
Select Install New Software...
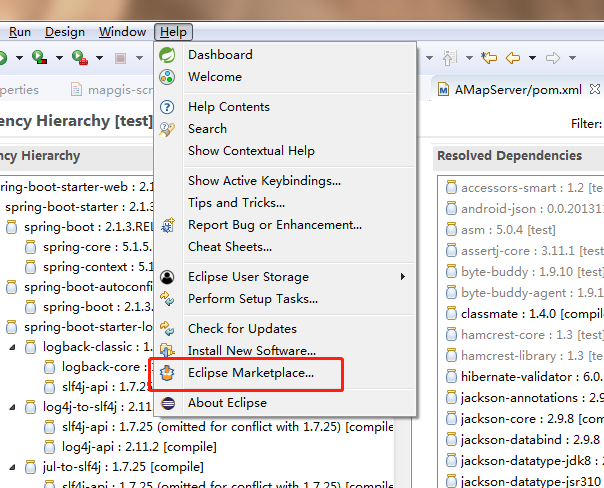pyautogui.click(x=252, y=350)
